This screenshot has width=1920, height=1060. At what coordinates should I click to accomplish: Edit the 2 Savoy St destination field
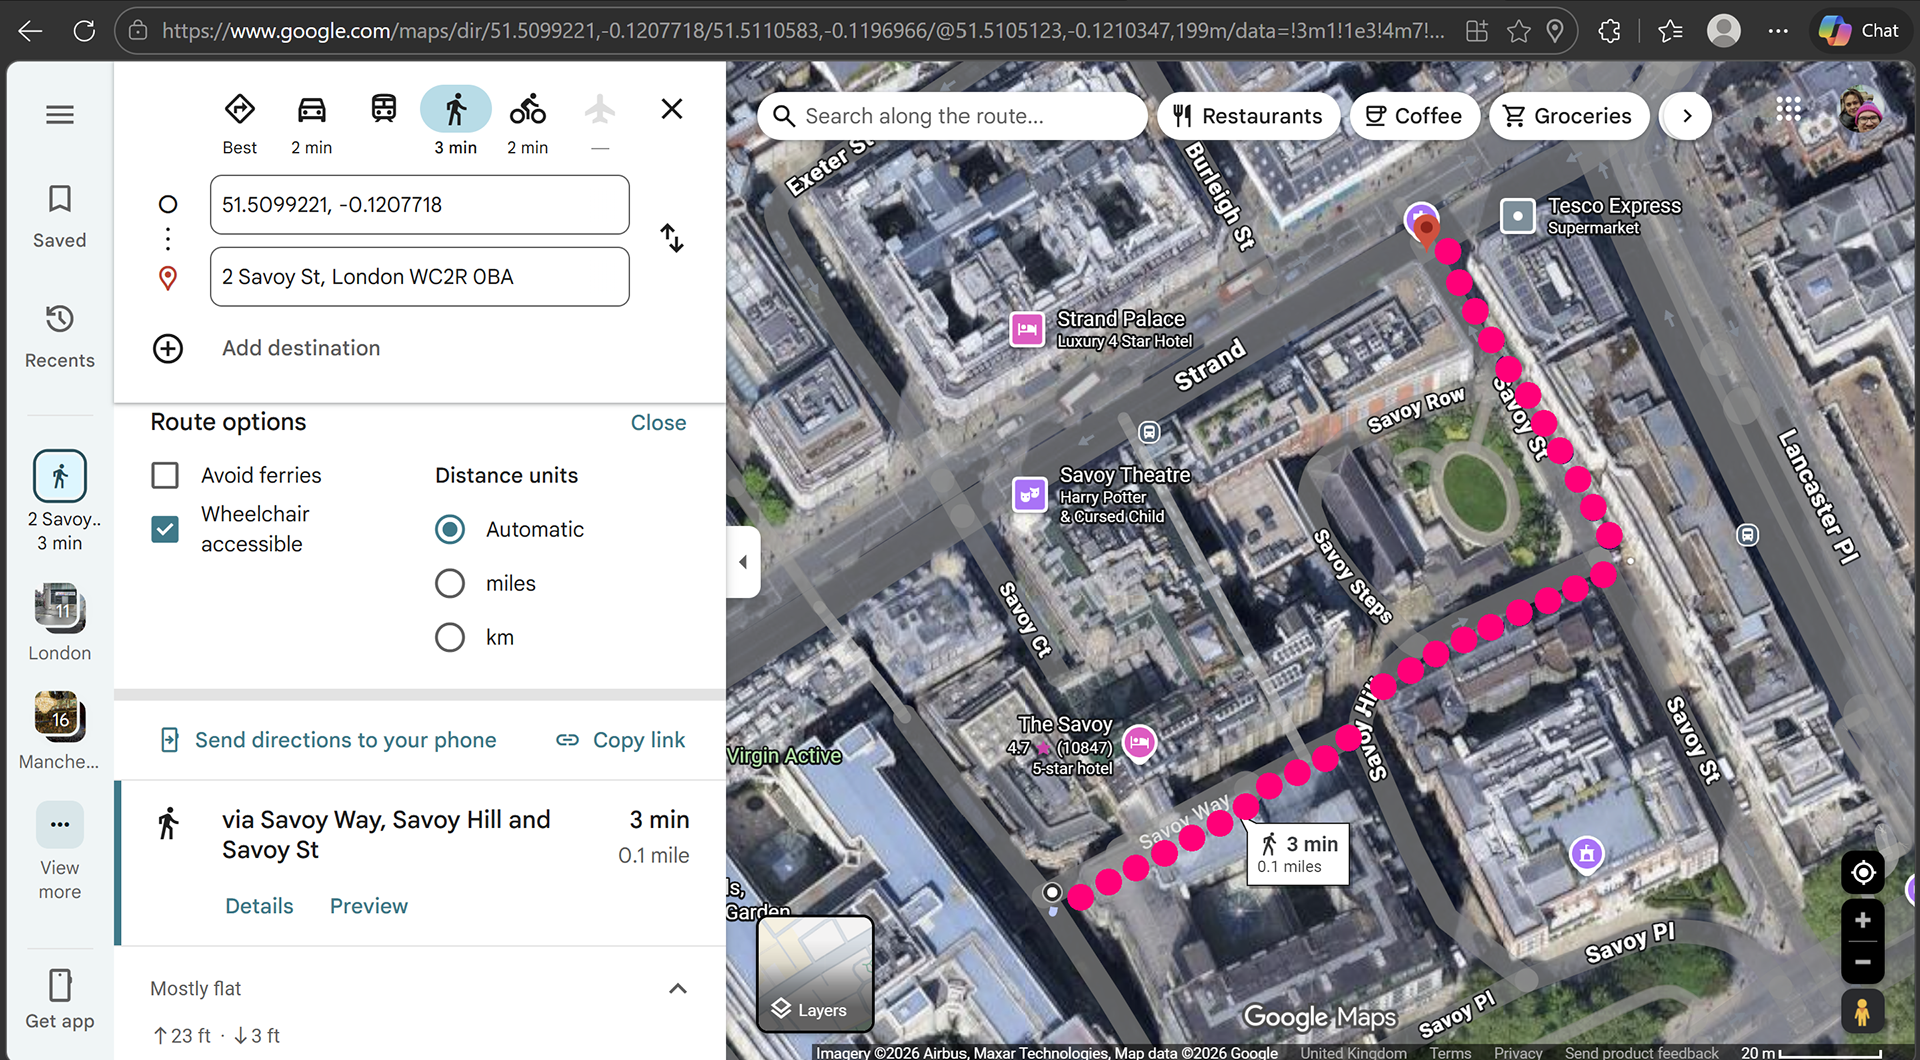tap(420, 277)
